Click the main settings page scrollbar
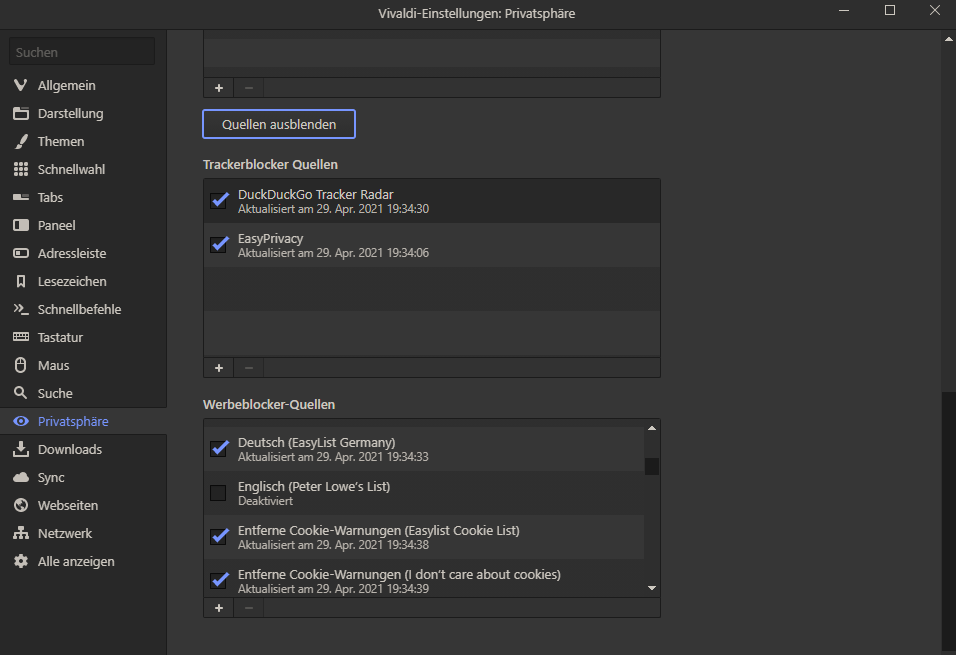The height and width of the screenshot is (655, 956). tap(948, 520)
